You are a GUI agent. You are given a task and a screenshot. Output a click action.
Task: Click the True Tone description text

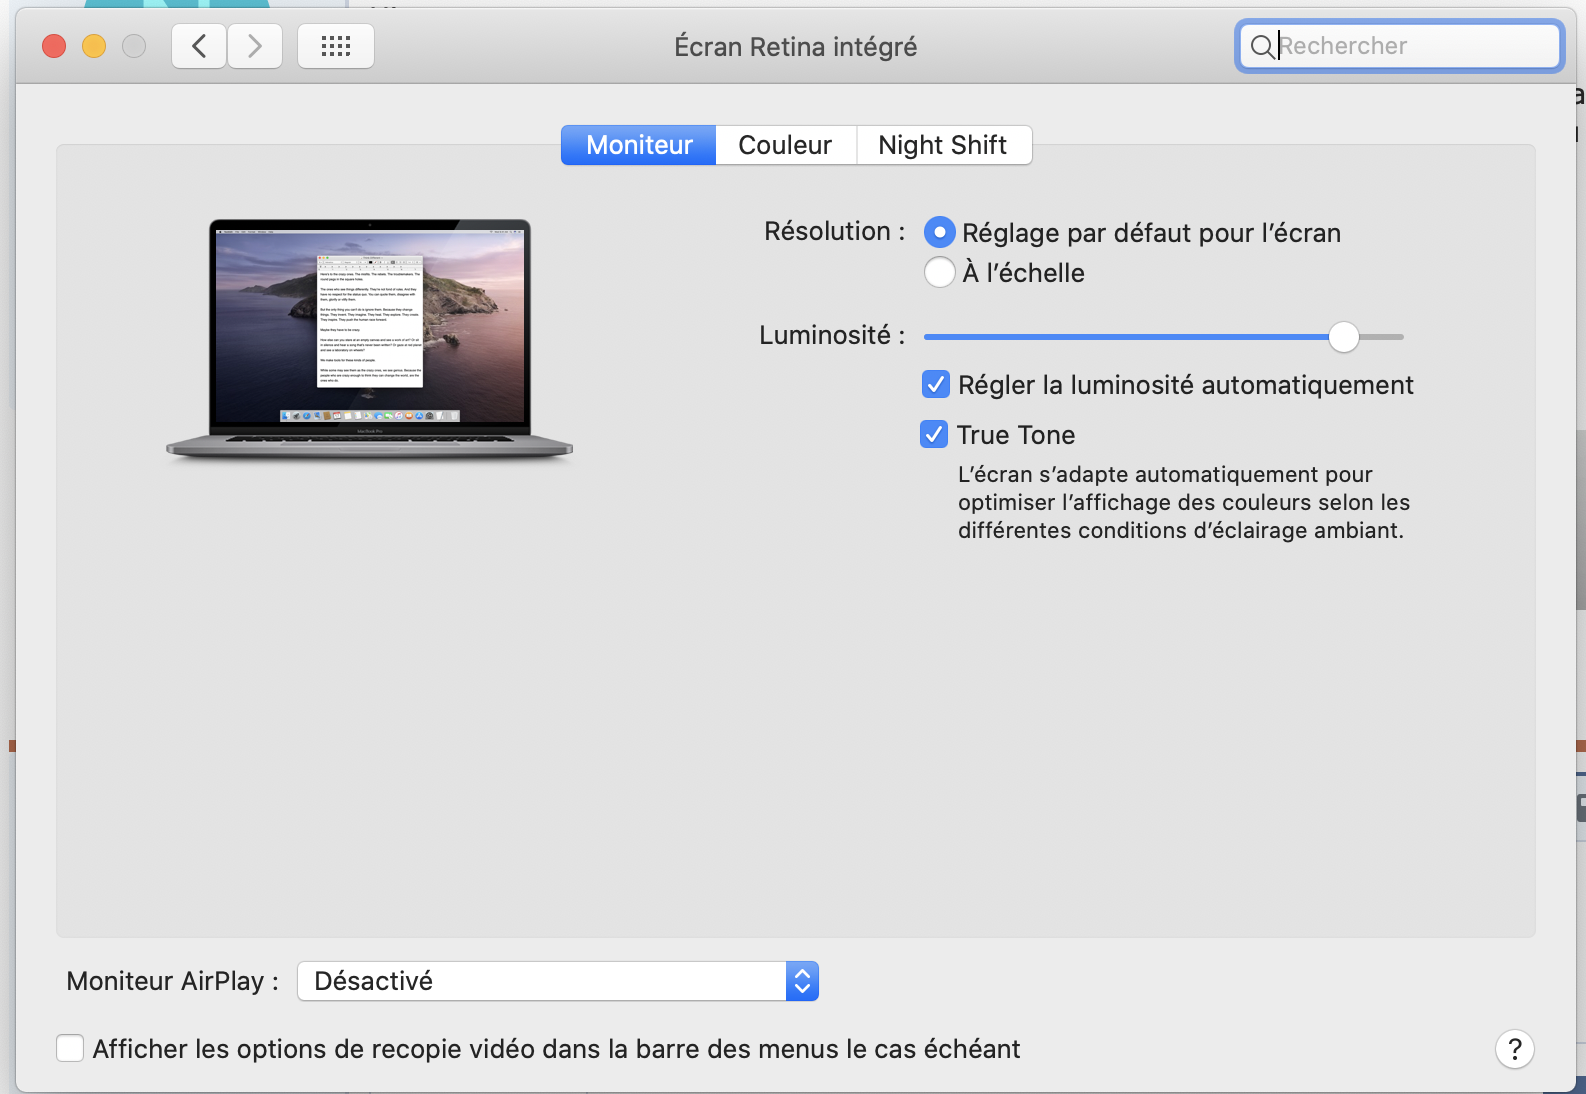pyautogui.click(x=1184, y=502)
